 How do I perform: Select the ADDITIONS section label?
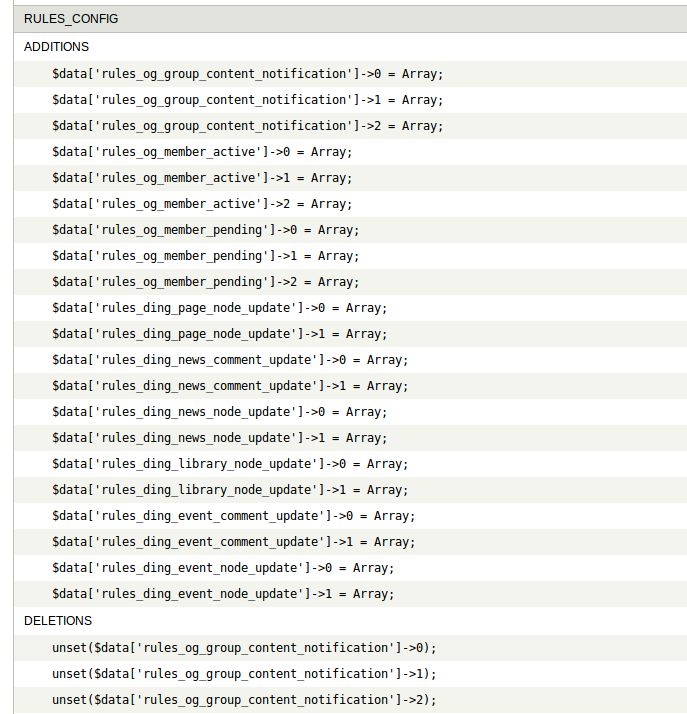(x=56, y=47)
